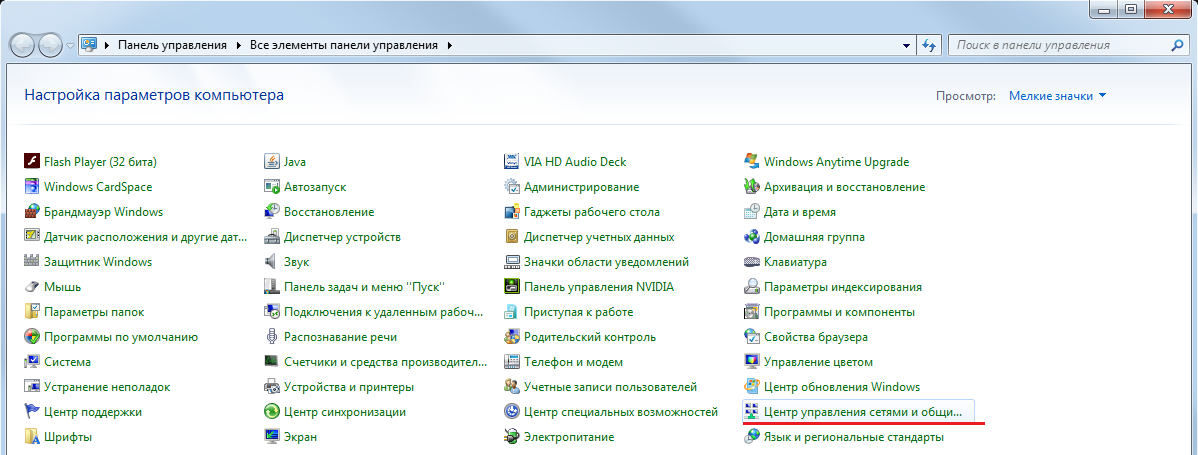Click the Родительский контроль icon

(x=512, y=337)
